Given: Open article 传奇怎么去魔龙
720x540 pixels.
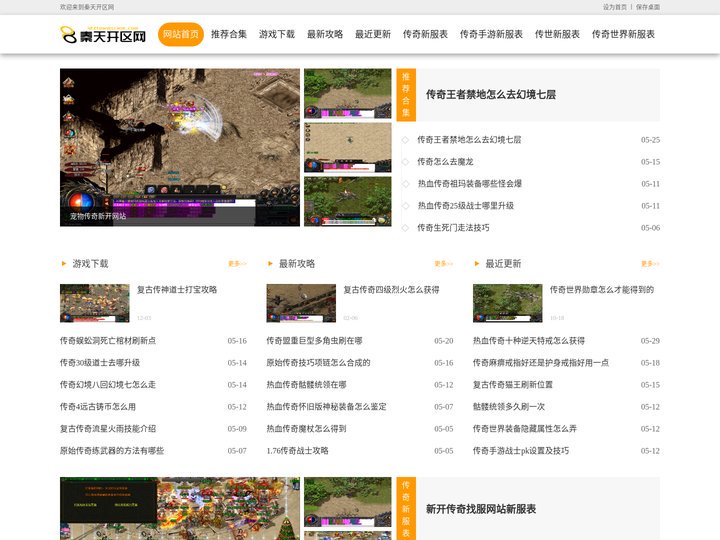Looking at the screenshot, I should pyautogui.click(x=445, y=162).
